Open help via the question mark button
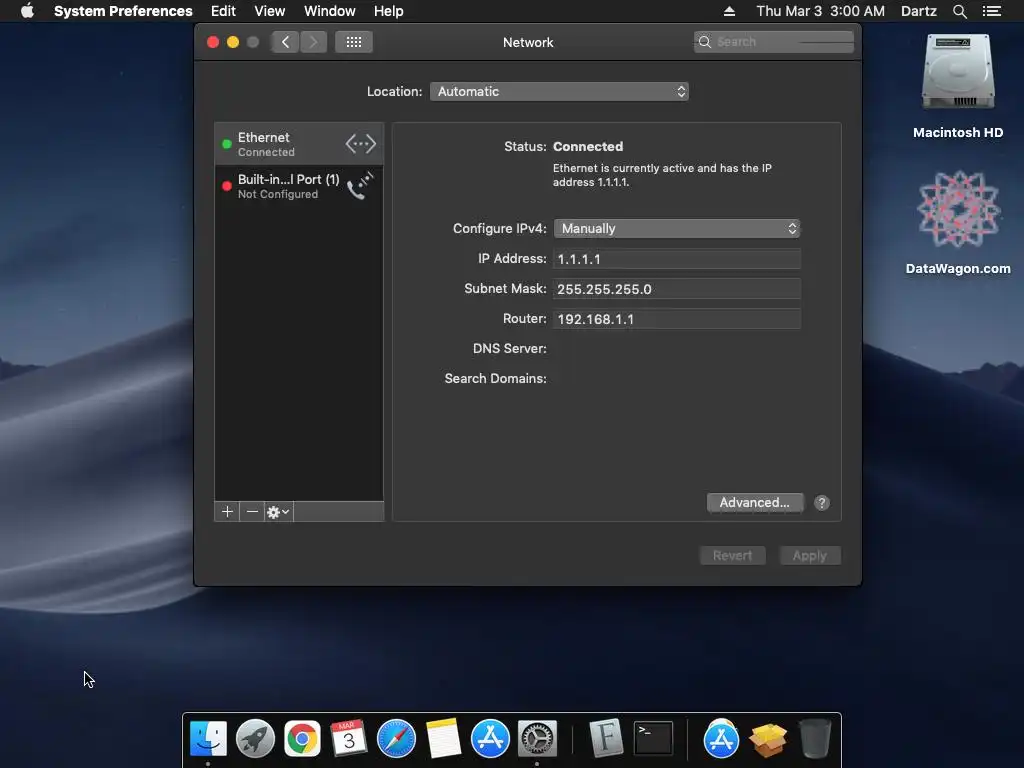The image size is (1024, 768). [822, 503]
